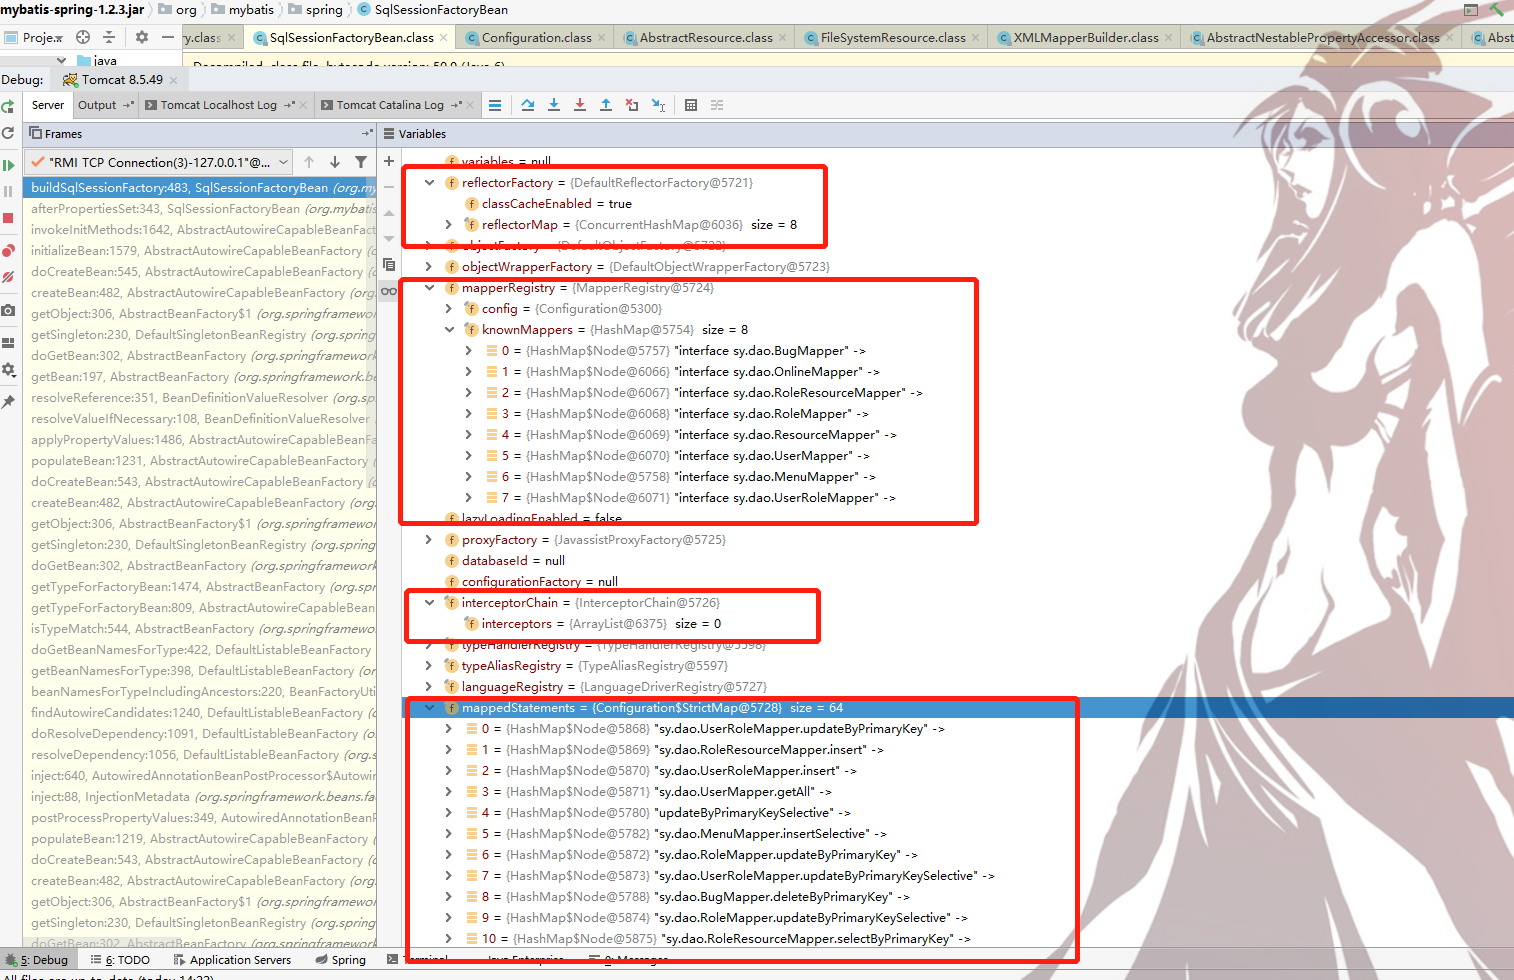This screenshot has height=980, width=1514.
Task: Click the mybatis breadcrumb folder
Action: pos(242,9)
